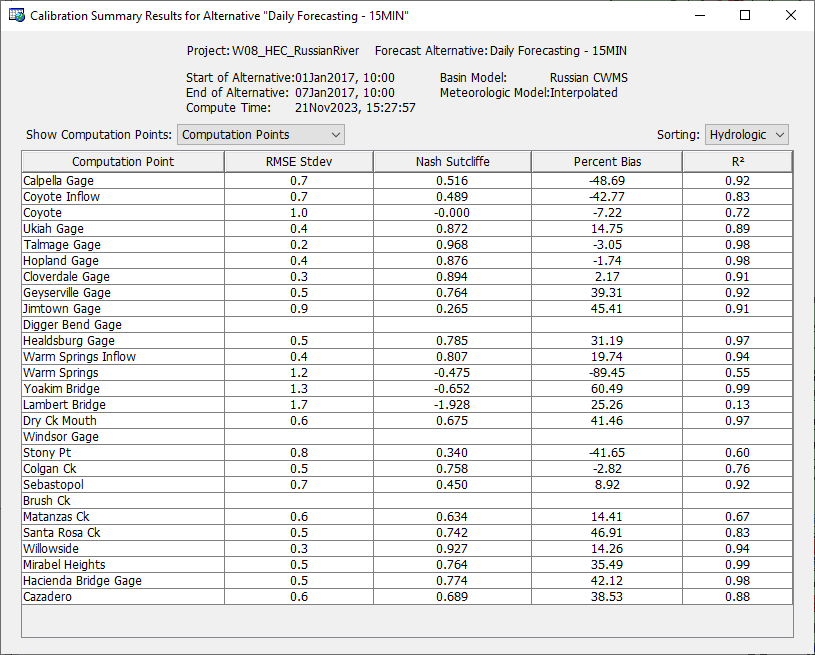Click Percent Bias value -42.77
Screen dimensions: 815x655
click(607, 197)
